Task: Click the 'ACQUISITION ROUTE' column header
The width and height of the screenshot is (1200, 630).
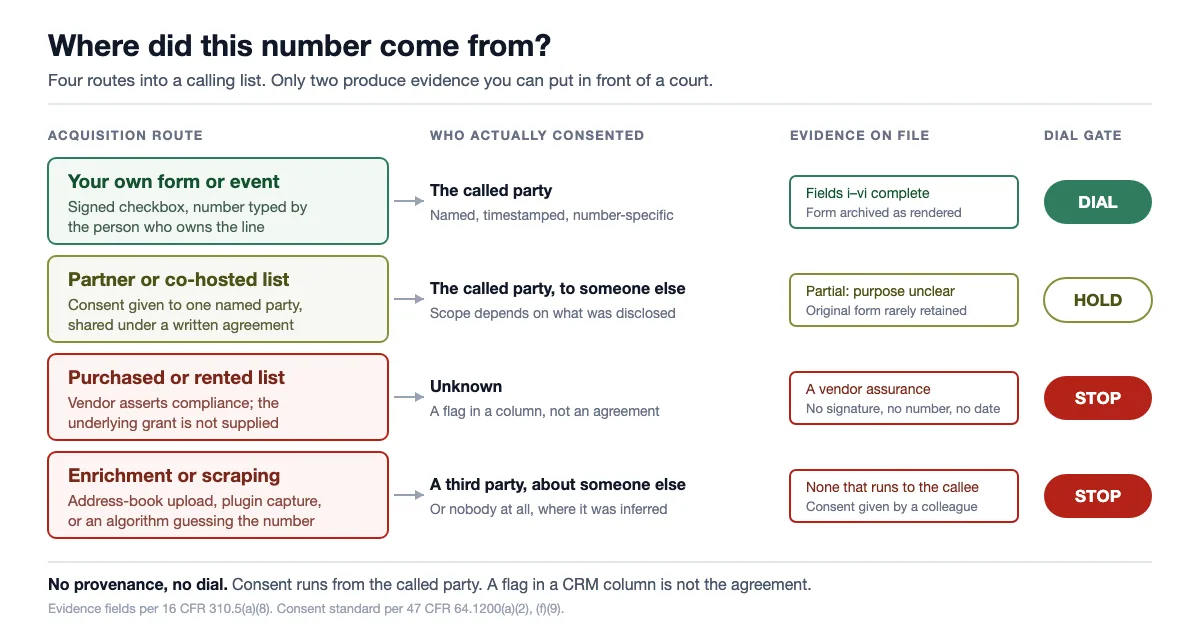Action: [125, 135]
